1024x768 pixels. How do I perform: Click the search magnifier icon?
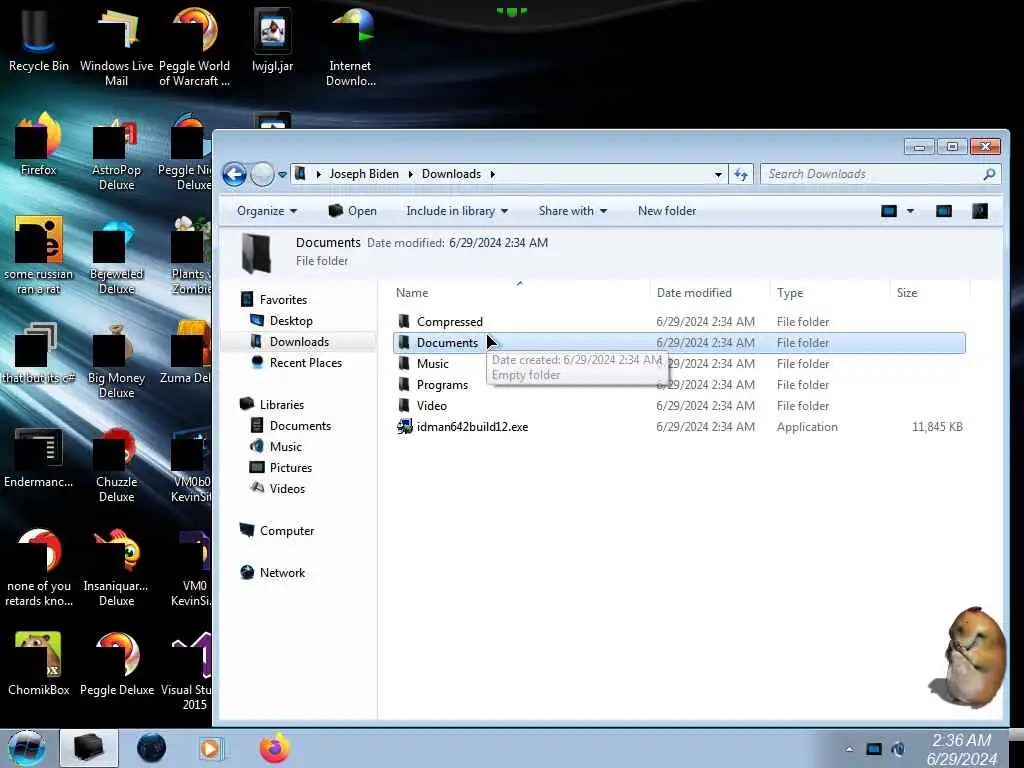(989, 174)
